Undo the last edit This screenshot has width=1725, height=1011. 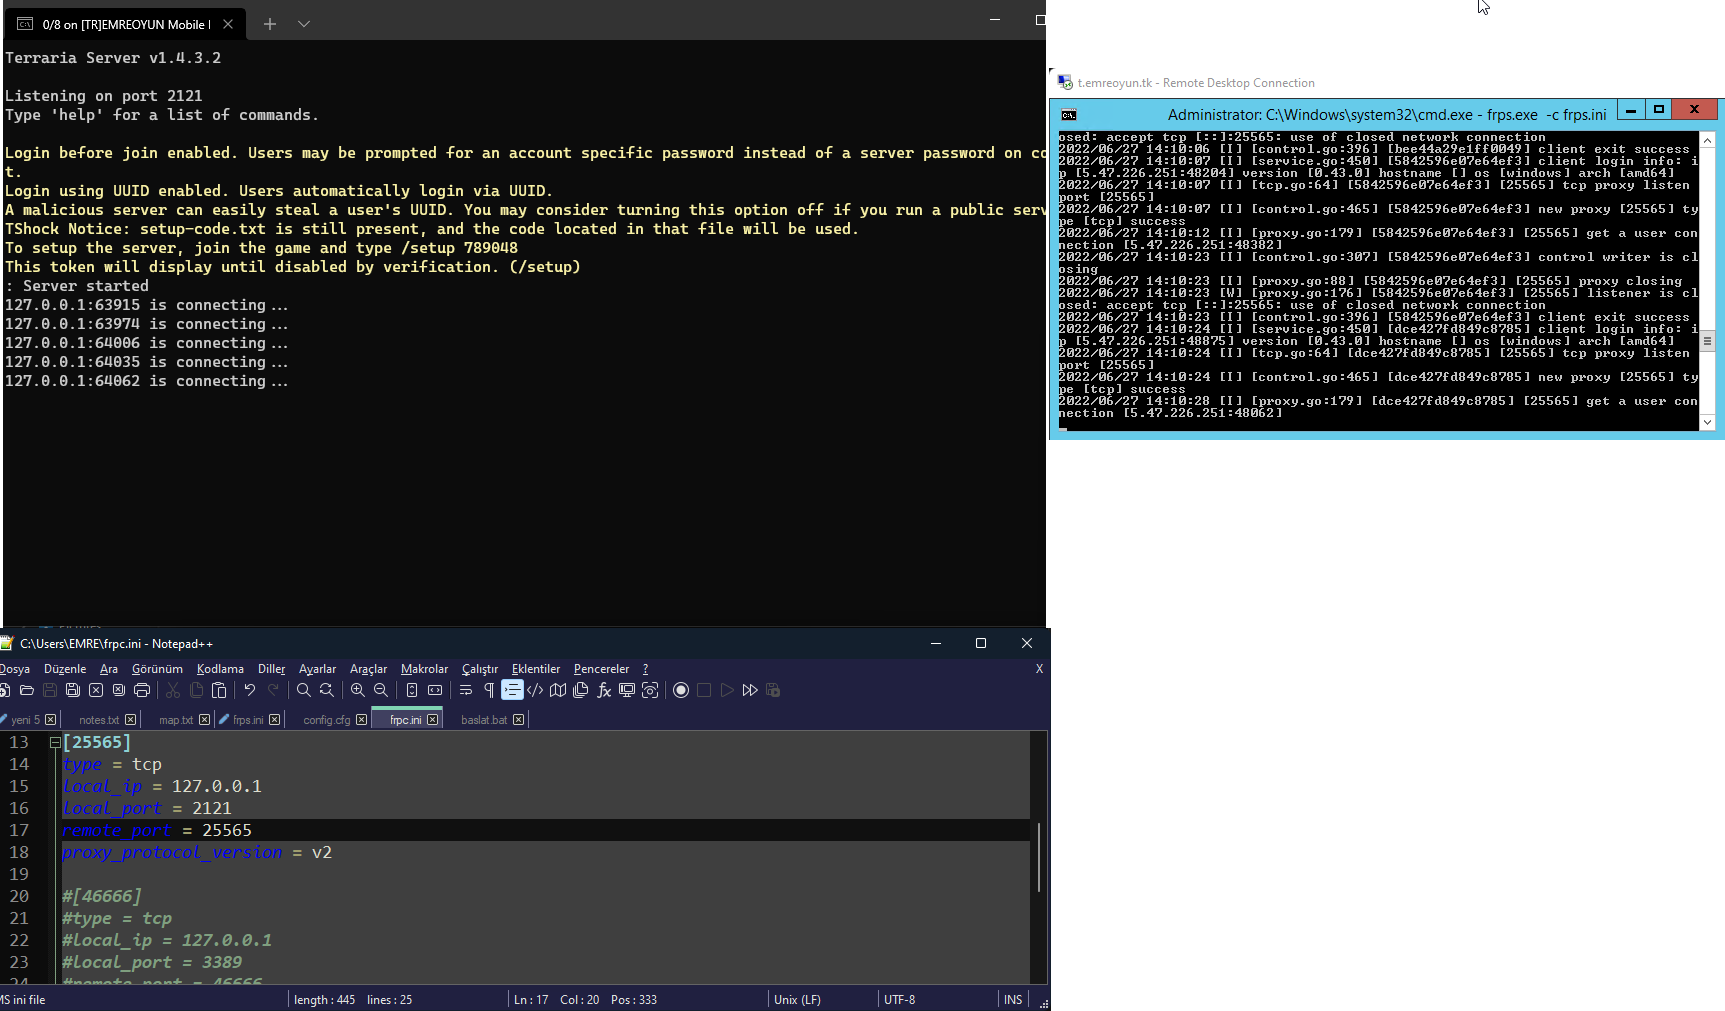point(249,690)
